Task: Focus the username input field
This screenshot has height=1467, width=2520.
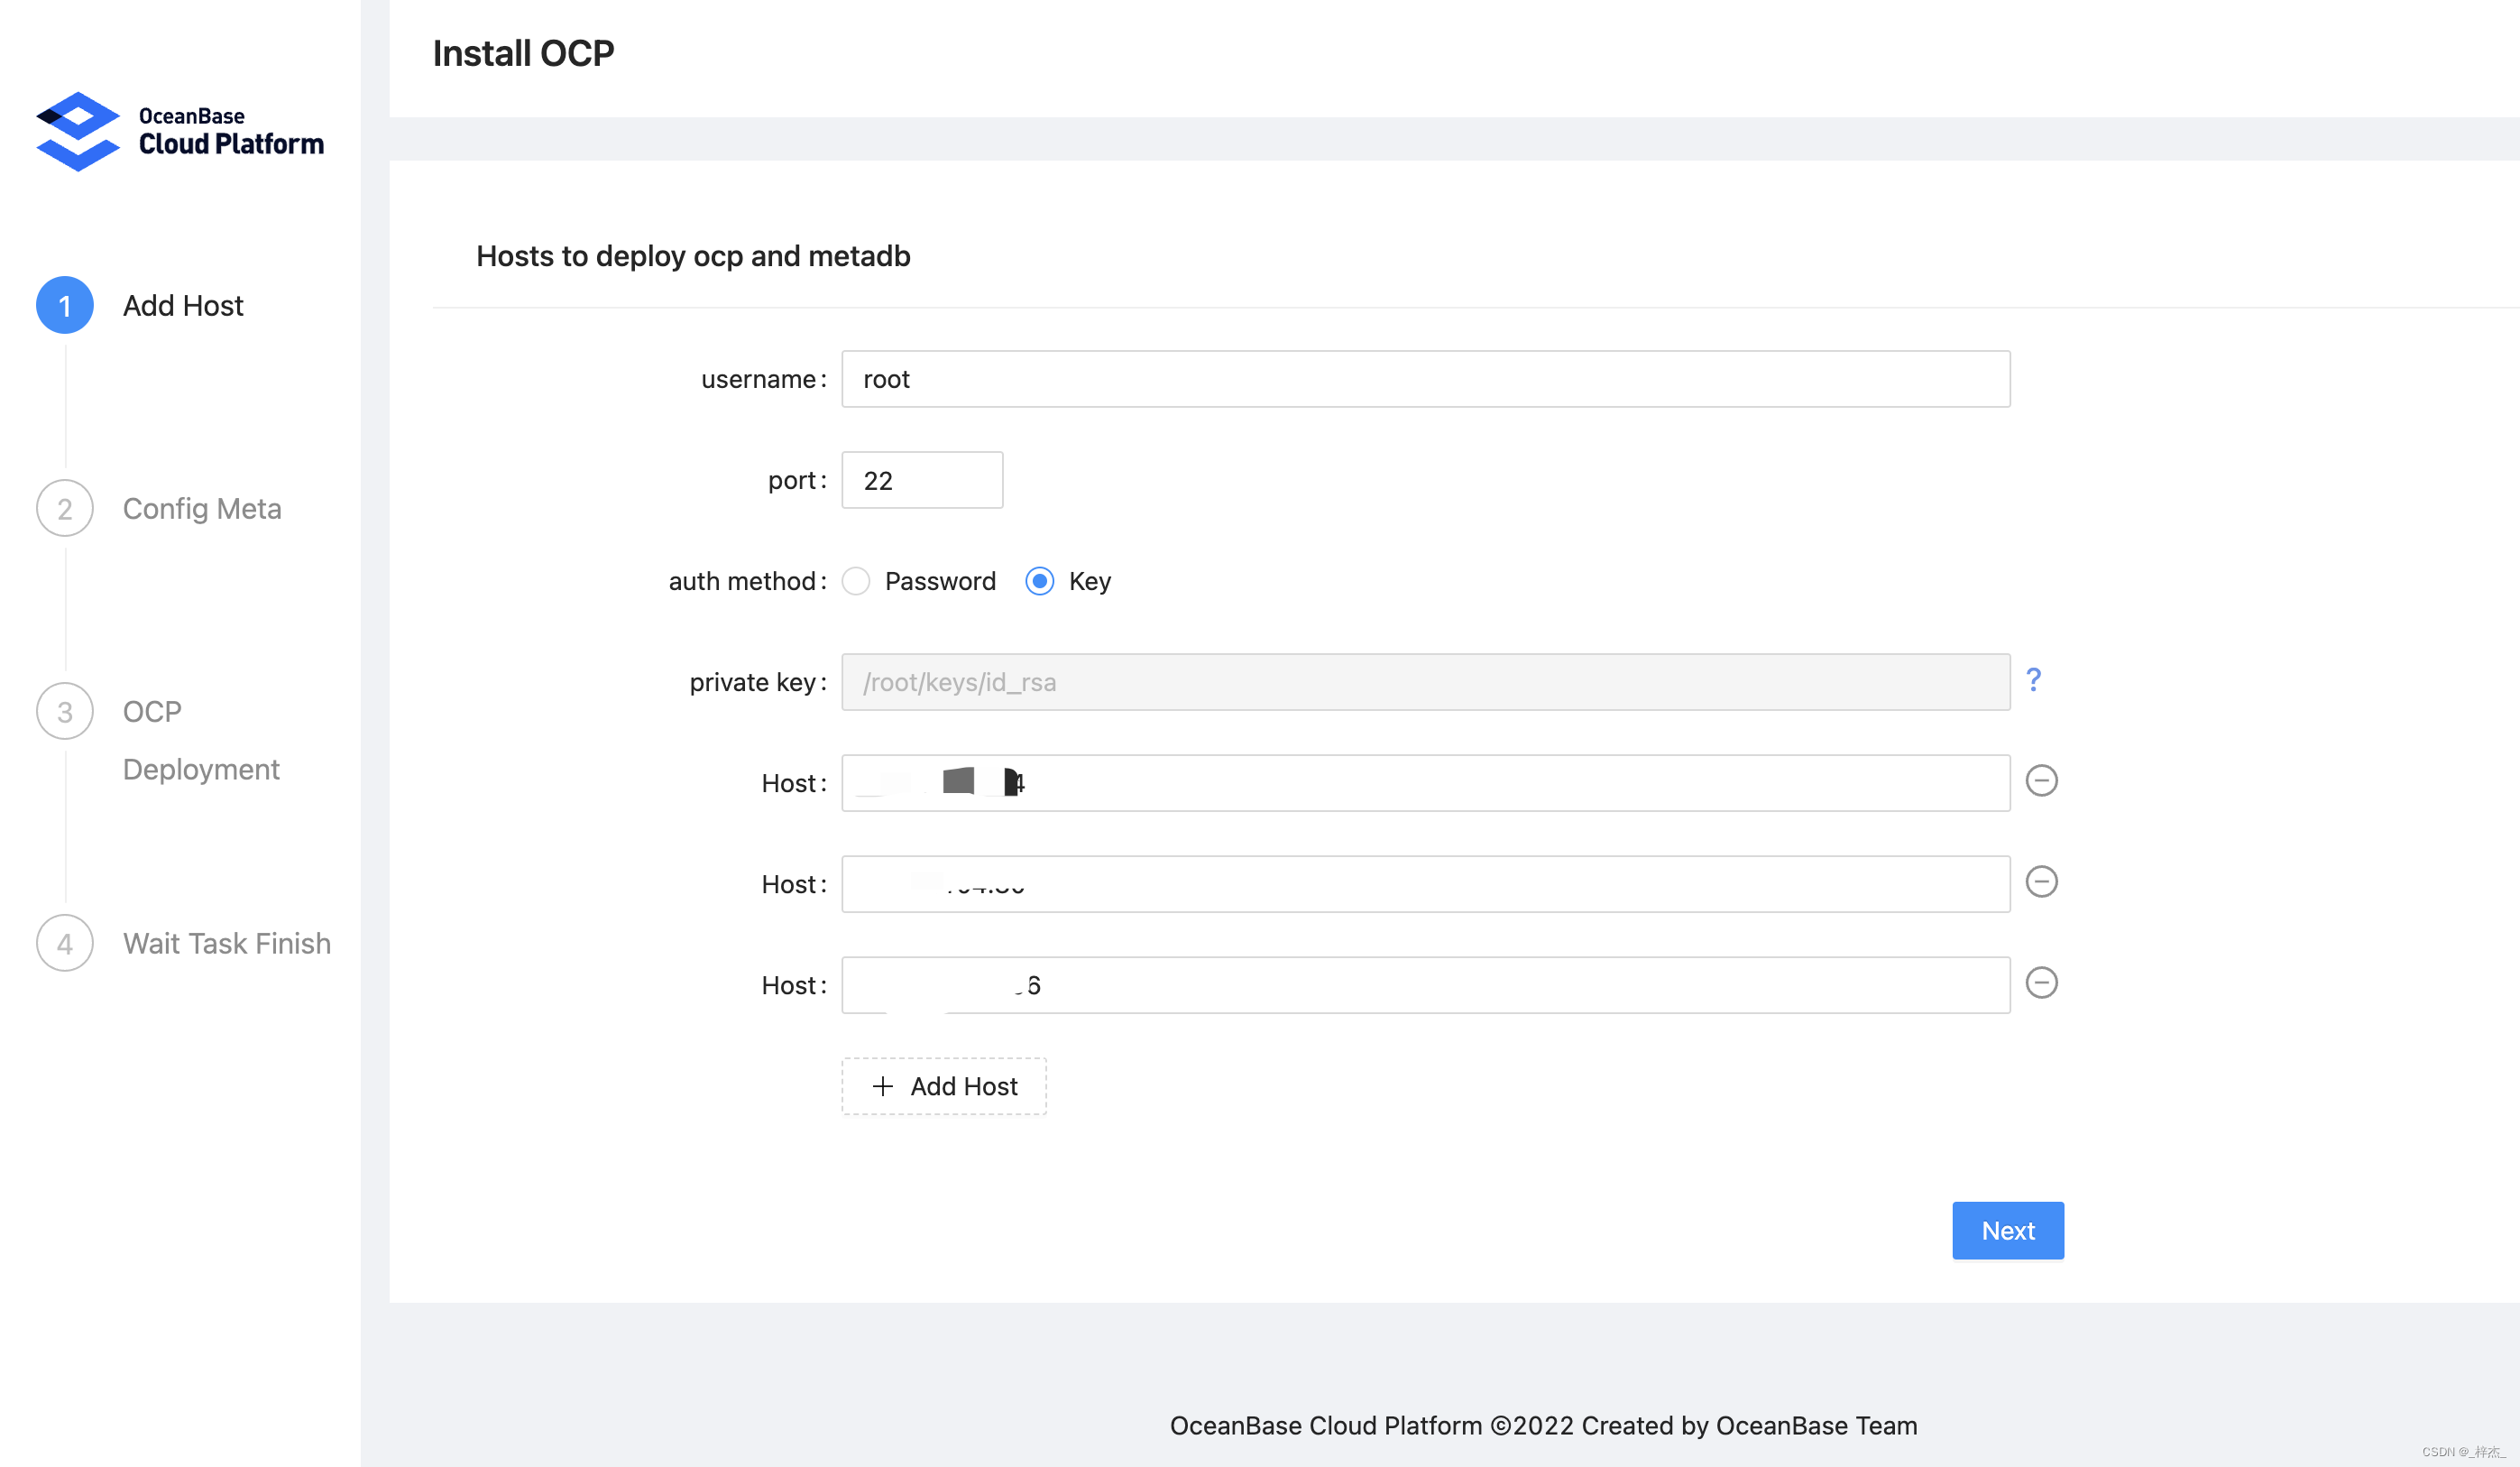Action: pos(1425,379)
